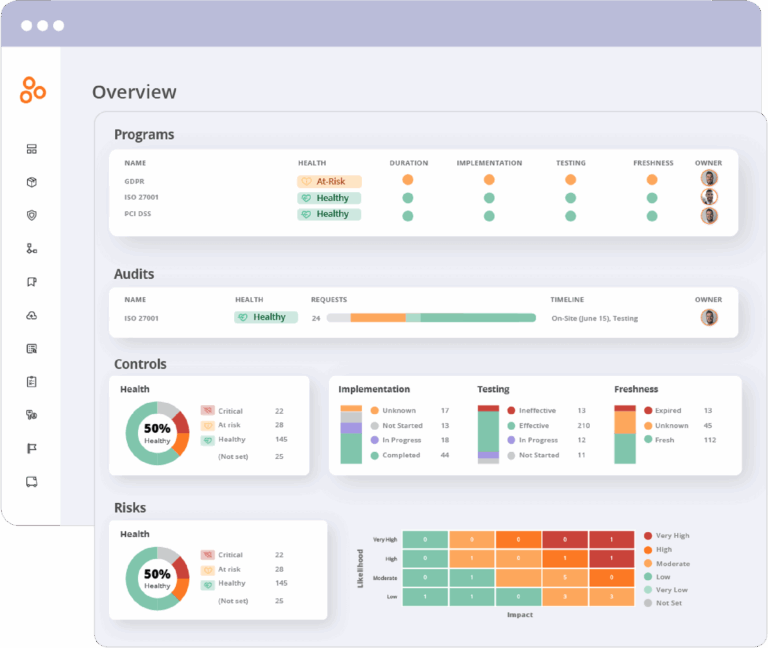Screen dimensions: 768x648
Task: Click the Impact axis label
Action: [x=520, y=615]
